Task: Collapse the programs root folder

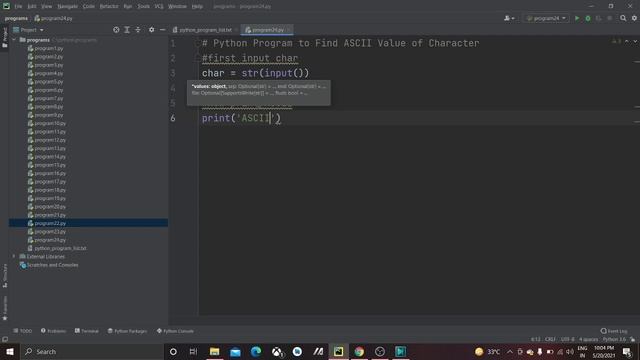Action: click(x=14, y=40)
